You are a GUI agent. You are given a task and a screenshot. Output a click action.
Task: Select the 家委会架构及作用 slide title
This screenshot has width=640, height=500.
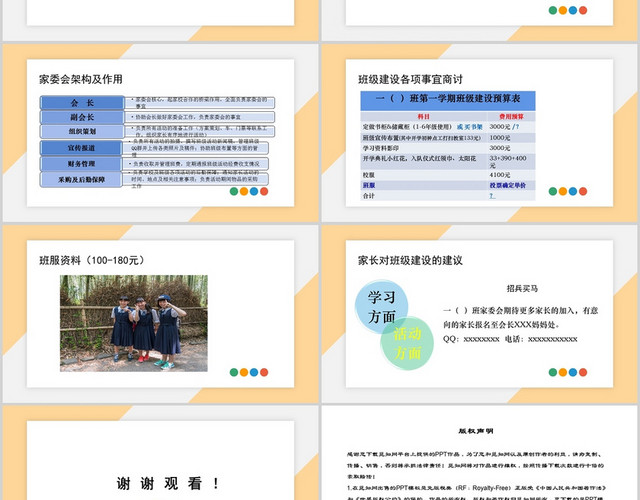pyautogui.click(x=81, y=79)
